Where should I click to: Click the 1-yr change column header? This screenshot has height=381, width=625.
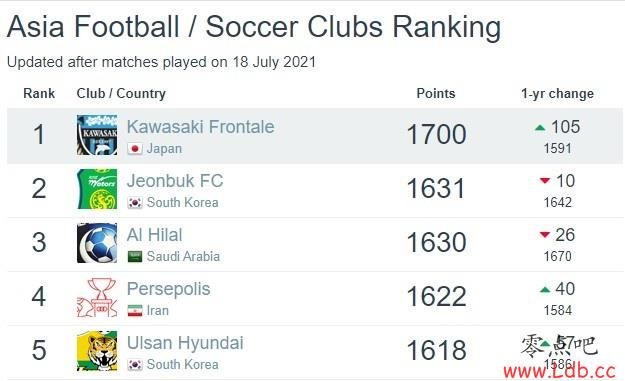pos(557,94)
